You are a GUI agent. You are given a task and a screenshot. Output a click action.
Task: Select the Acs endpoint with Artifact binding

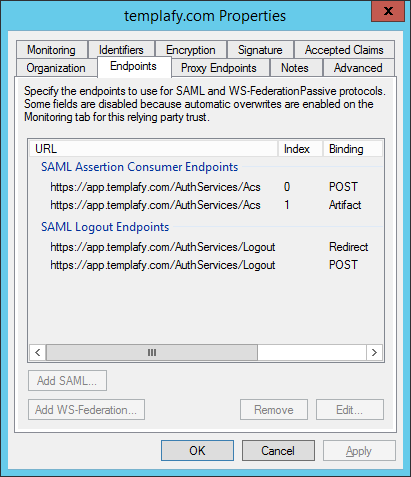tap(206, 205)
